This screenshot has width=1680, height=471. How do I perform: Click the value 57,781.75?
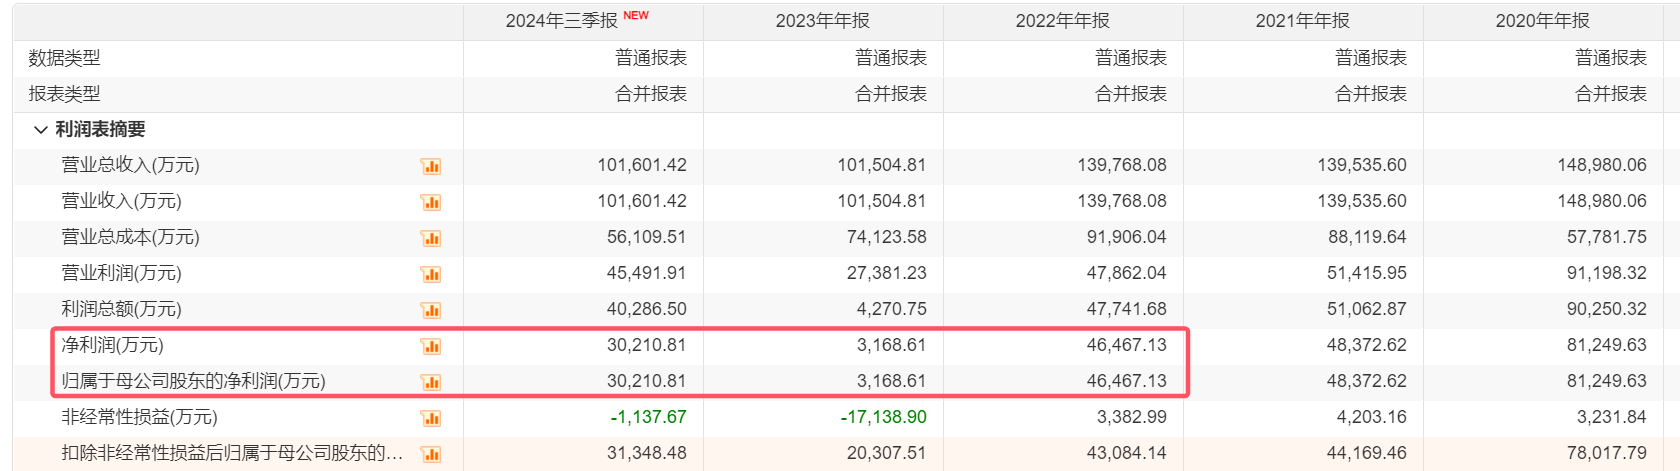pos(1607,237)
